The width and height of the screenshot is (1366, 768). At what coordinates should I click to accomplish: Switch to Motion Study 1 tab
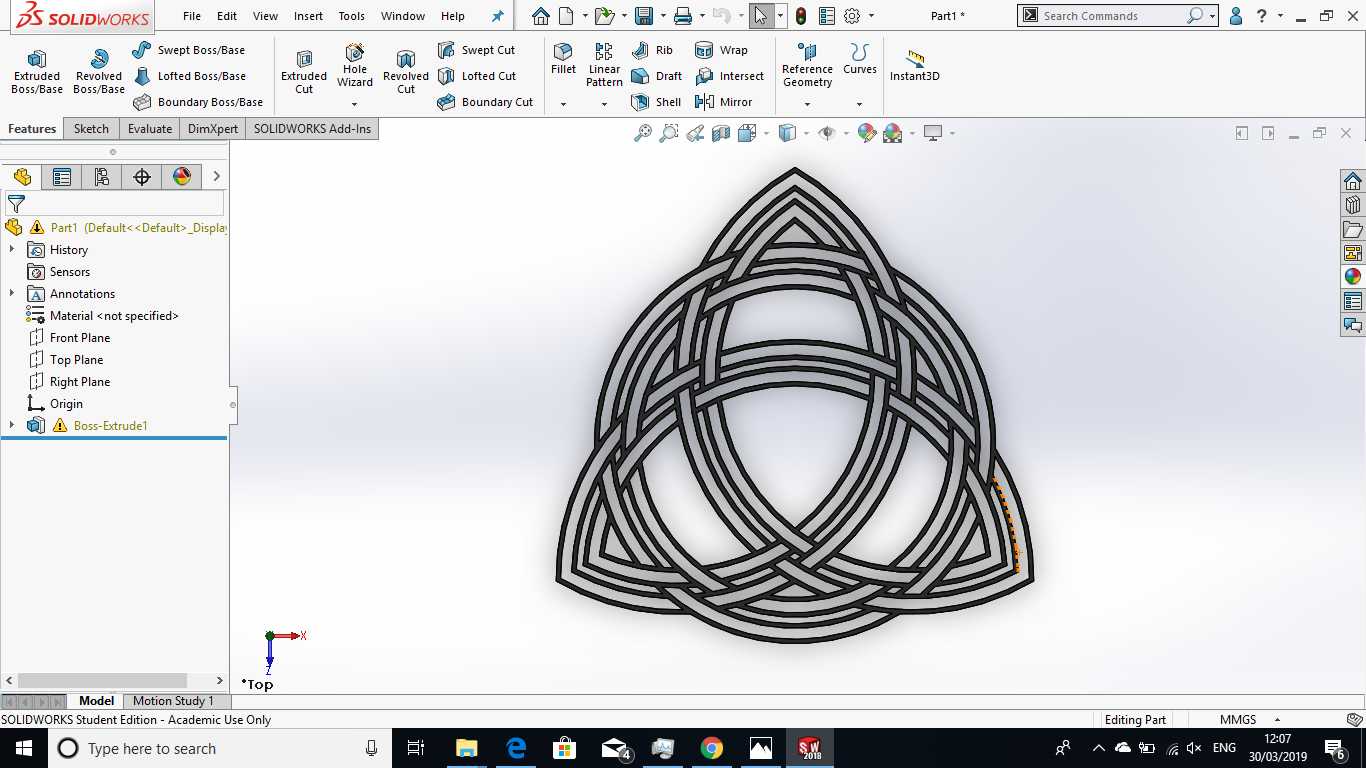point(173,701)
